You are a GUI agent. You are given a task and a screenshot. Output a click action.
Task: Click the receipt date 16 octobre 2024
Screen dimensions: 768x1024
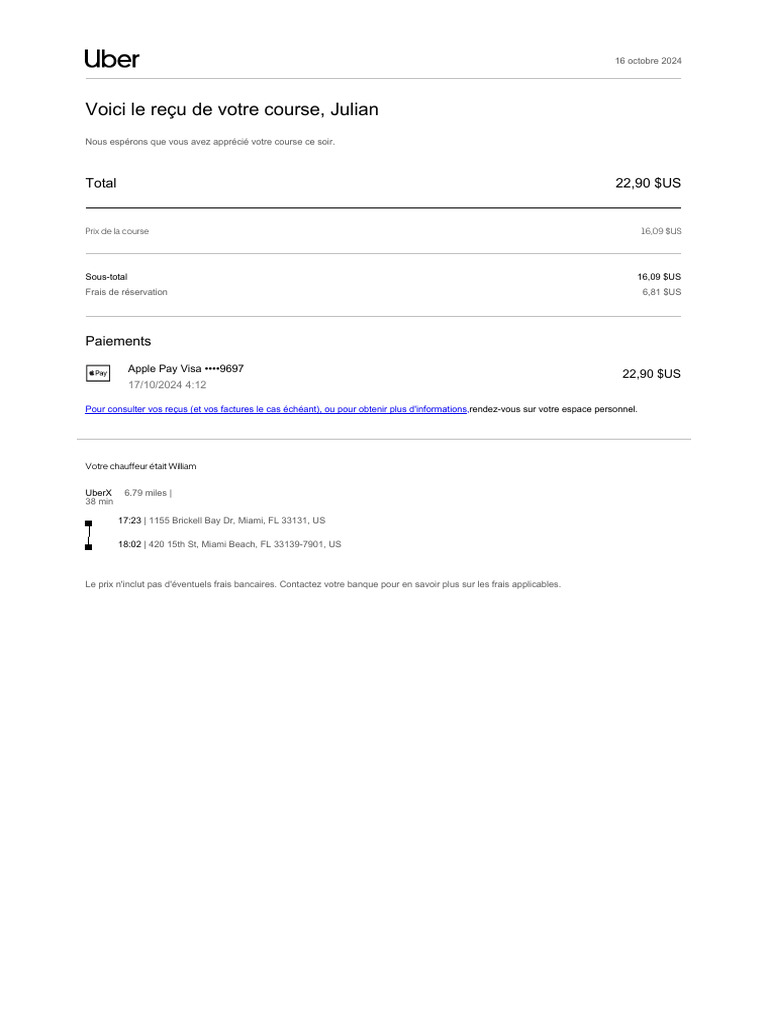click(648, 61)
